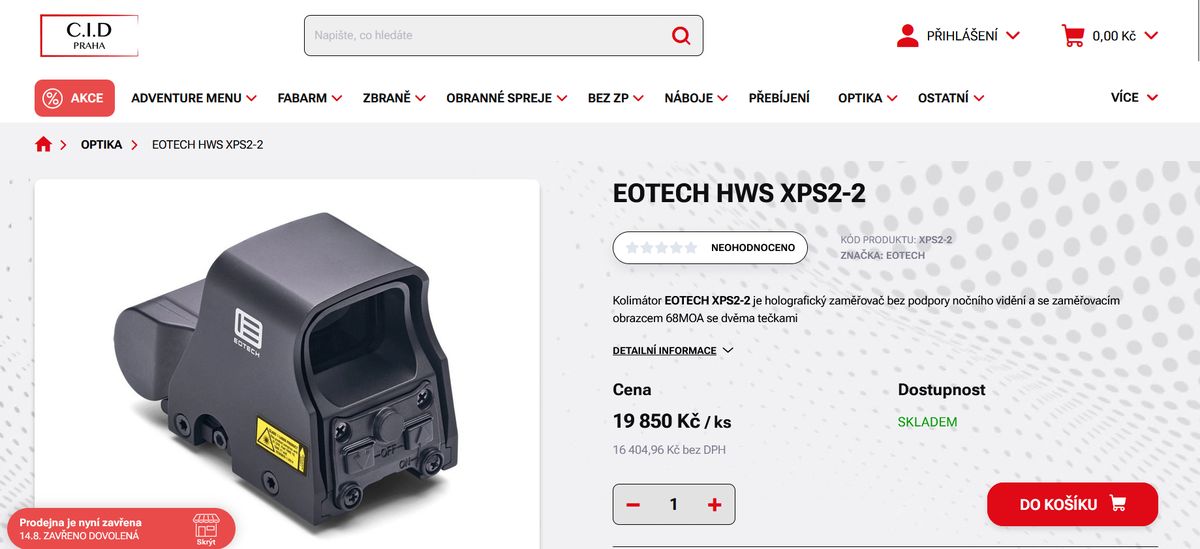
Task: Increase quantity with plus icon
Action: pos(714,505)
